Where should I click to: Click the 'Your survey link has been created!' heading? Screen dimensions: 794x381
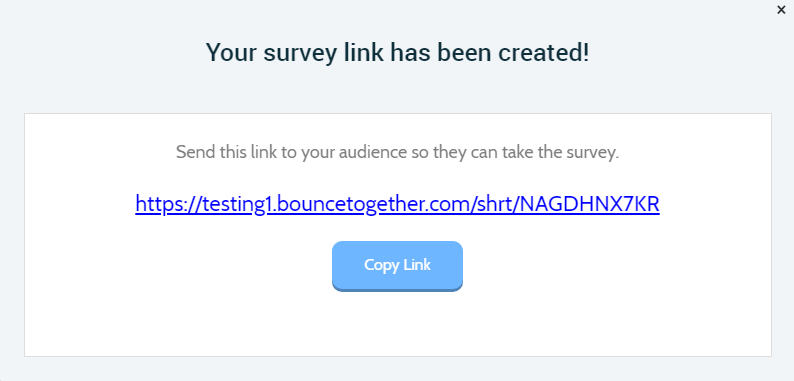[398, 52]
